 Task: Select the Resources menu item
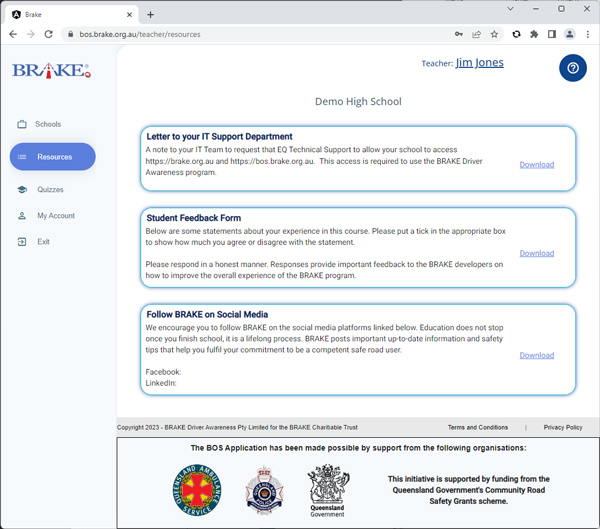pyautogui.click(x=53, y=157)
